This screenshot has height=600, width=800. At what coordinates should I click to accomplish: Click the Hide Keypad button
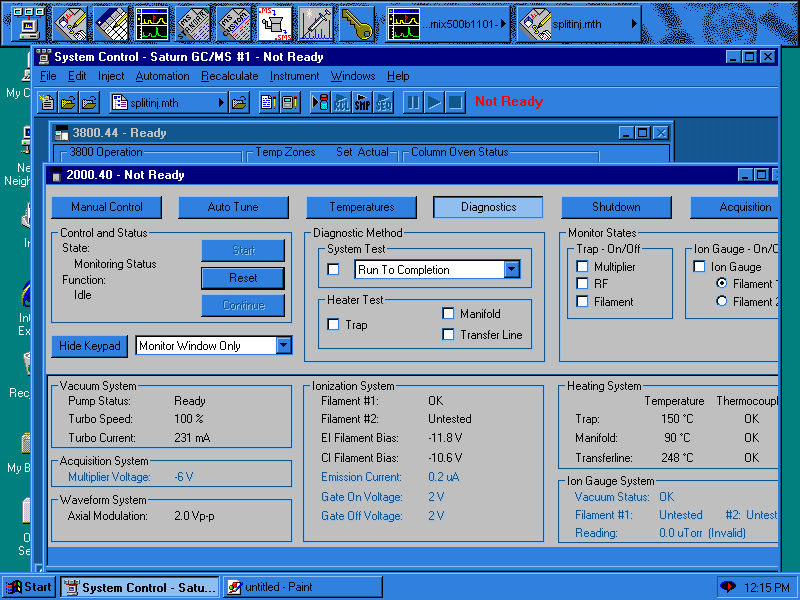coord(89,346)
